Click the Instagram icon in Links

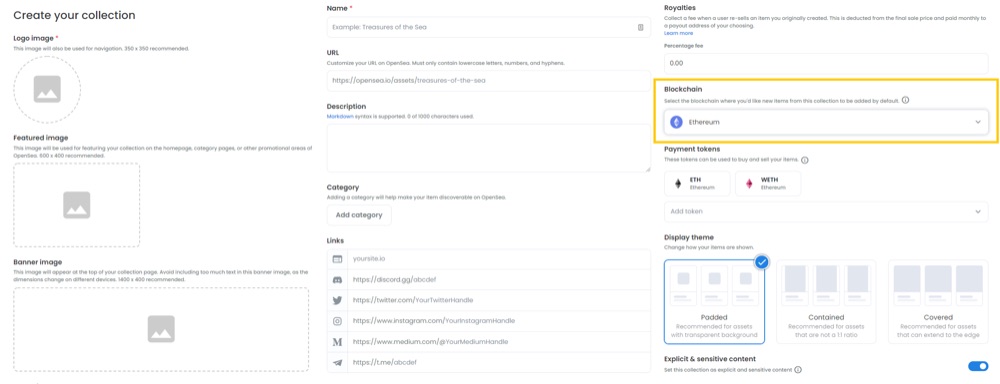click(x=338, y=321)
